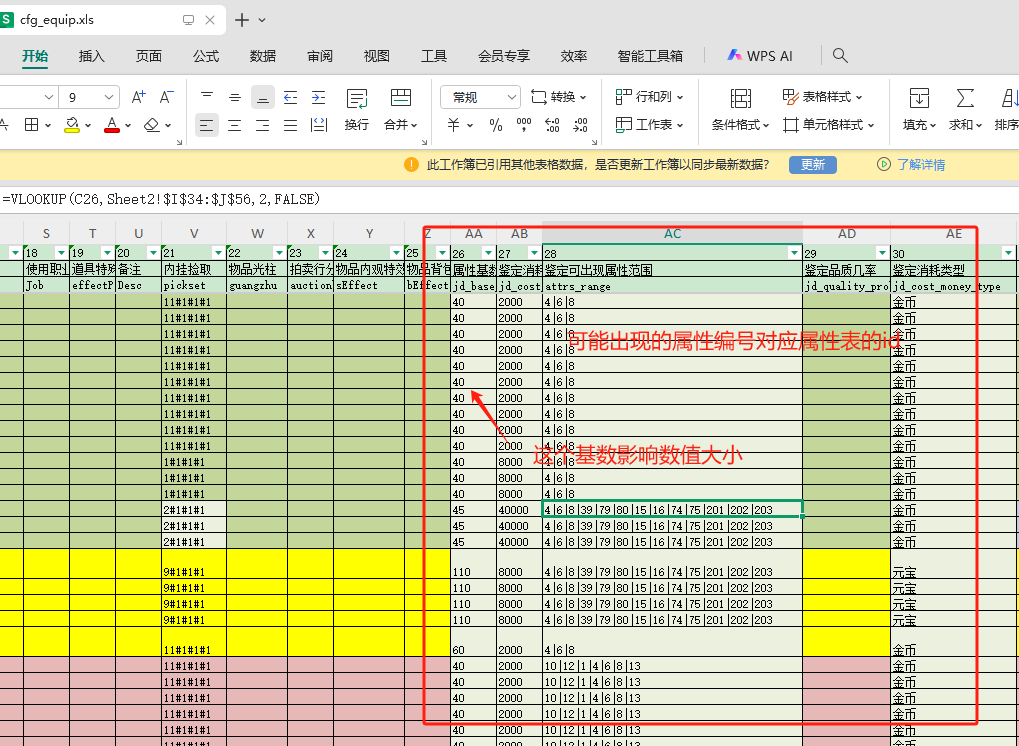
Task: Select the jd_quality_pro cell
Action: tap(847, 285)
